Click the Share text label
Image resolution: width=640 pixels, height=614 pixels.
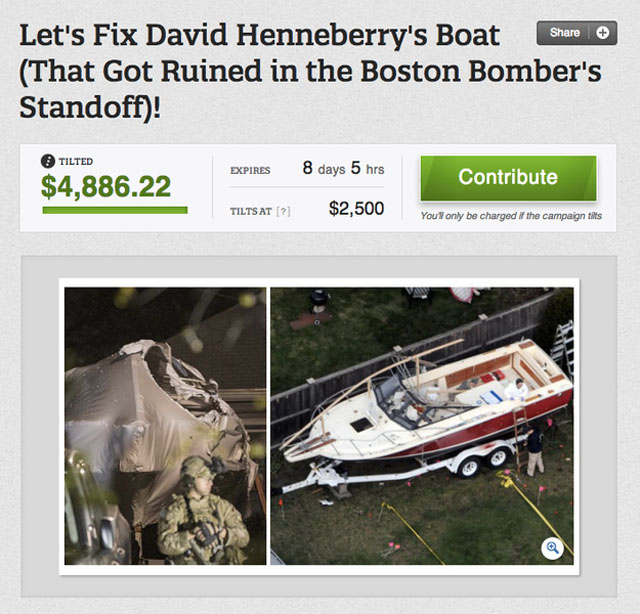coord(565,32)
